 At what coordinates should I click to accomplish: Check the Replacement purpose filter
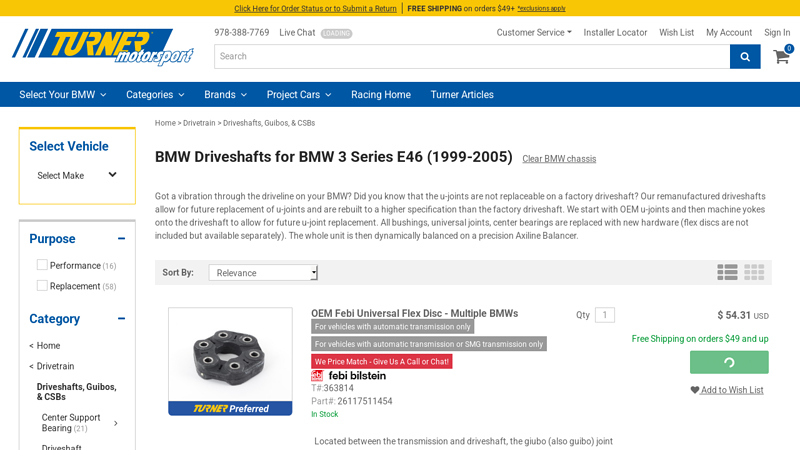(42, 285)
